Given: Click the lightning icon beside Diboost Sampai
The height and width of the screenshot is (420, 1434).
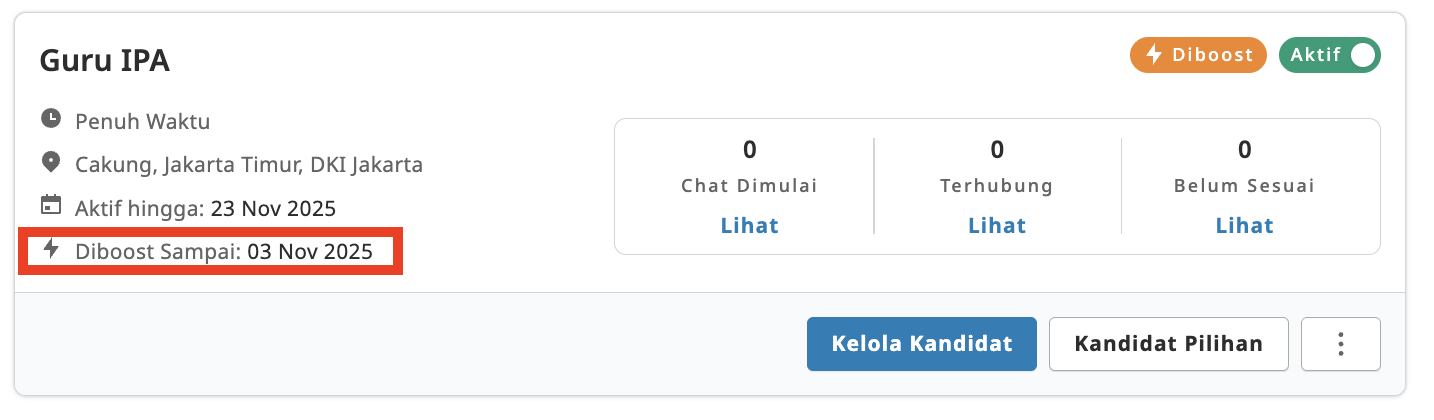Looking at the screenshot, I should click(51, 249).
